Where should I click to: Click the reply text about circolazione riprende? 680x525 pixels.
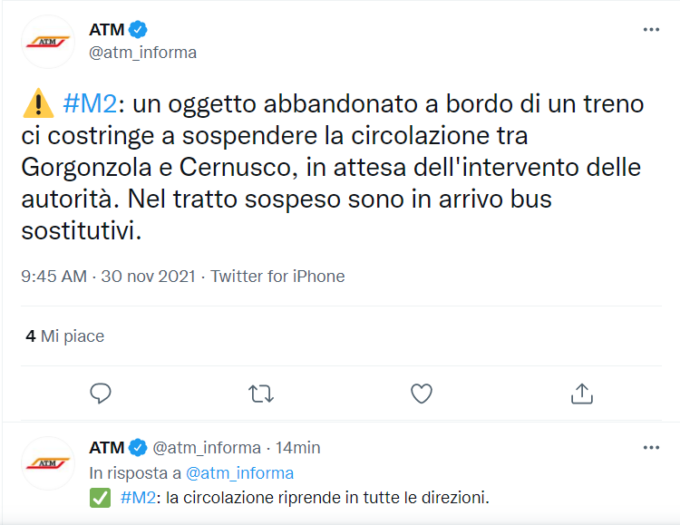point(305,497)
